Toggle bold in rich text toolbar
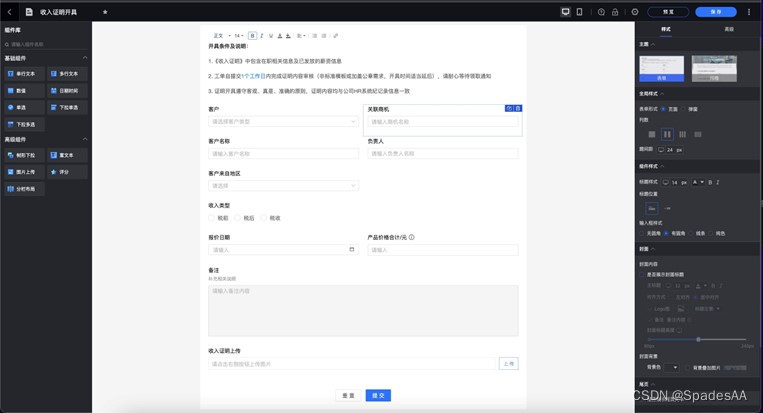Screen dimensions: 763x413 pos(252,36)
